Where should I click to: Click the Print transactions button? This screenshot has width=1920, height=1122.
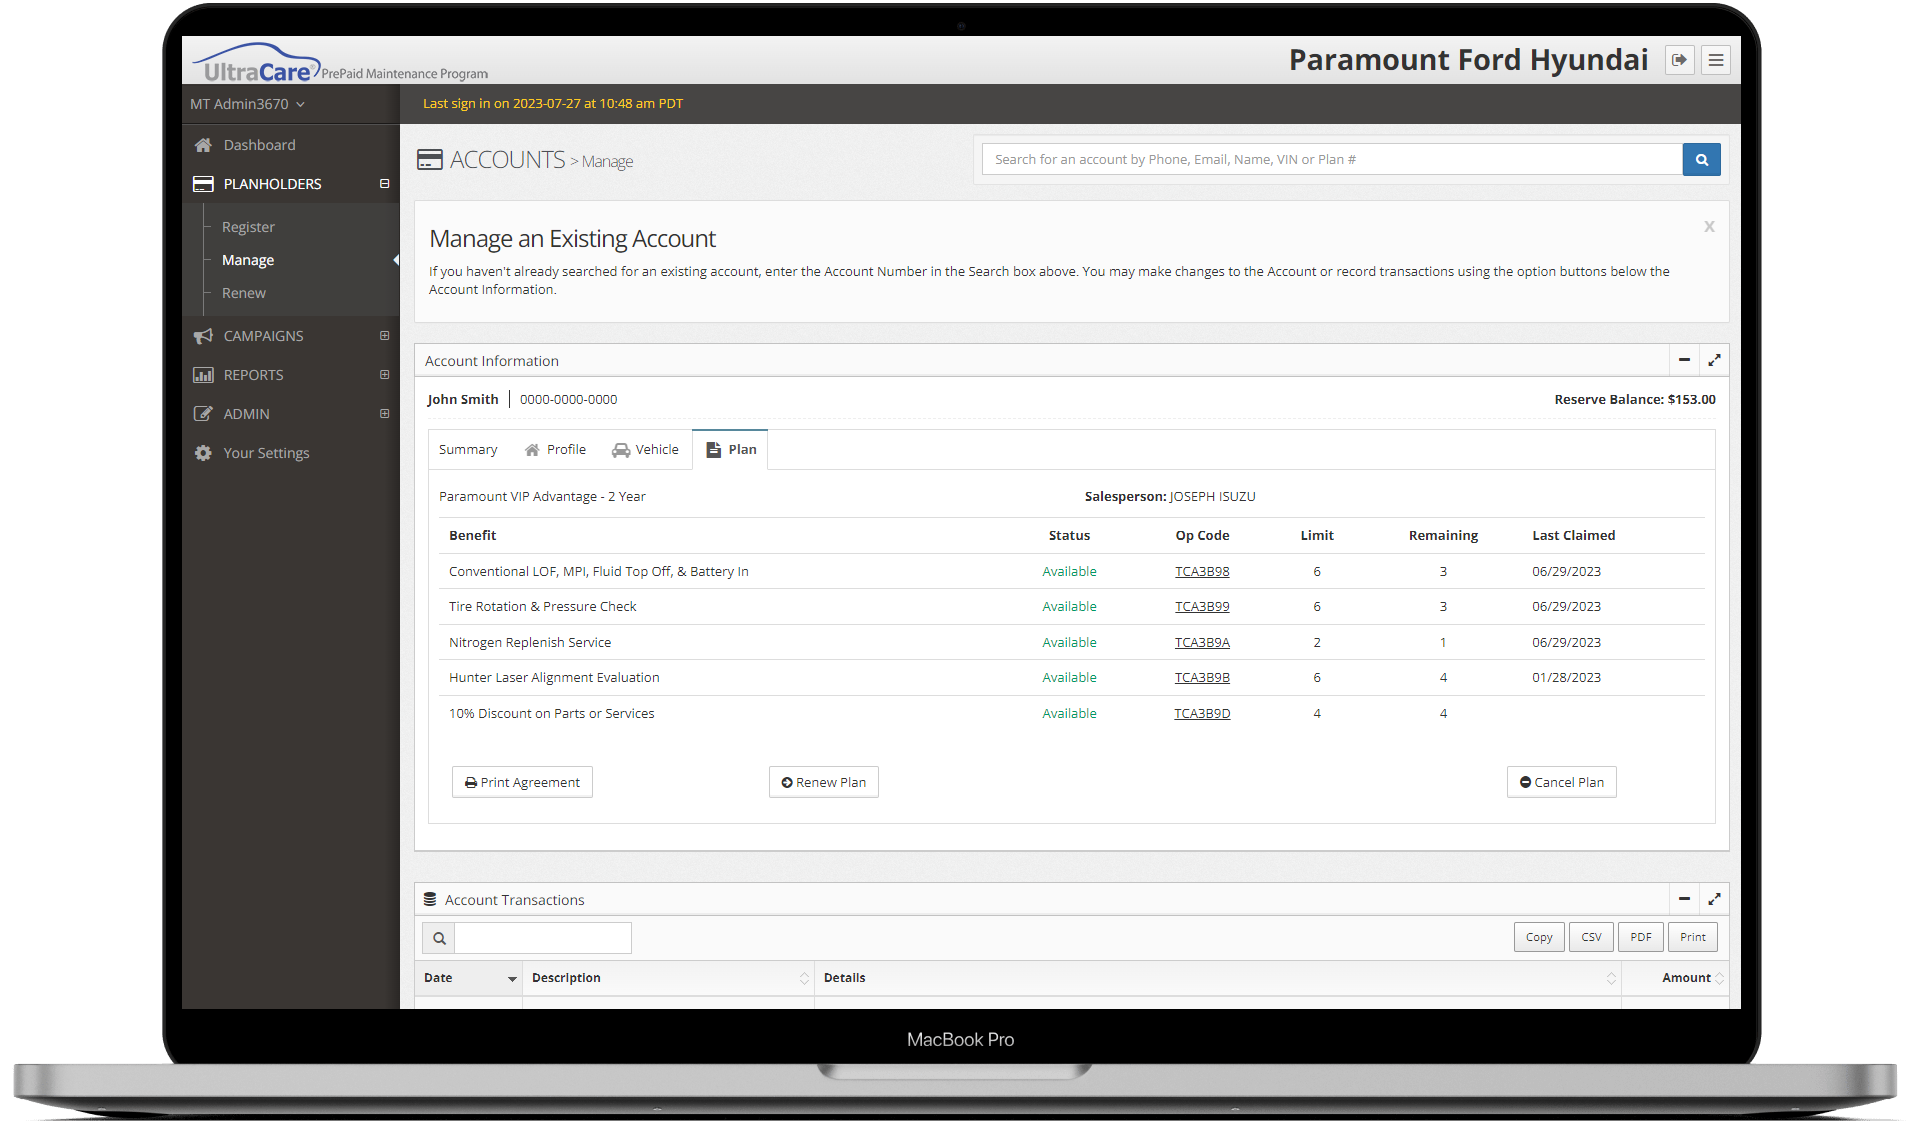coord(1693,937)
